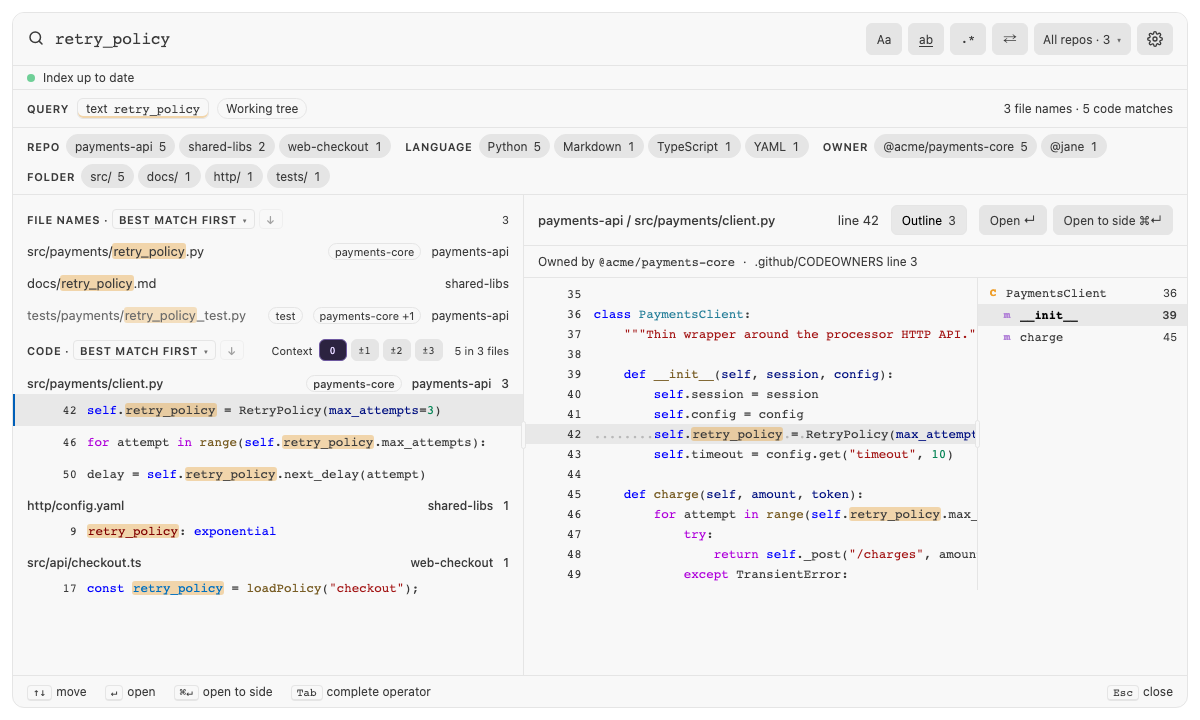Toggle case-sensitive Aa matching
The width and height of the screenshot is (1200, 720).
884,39
